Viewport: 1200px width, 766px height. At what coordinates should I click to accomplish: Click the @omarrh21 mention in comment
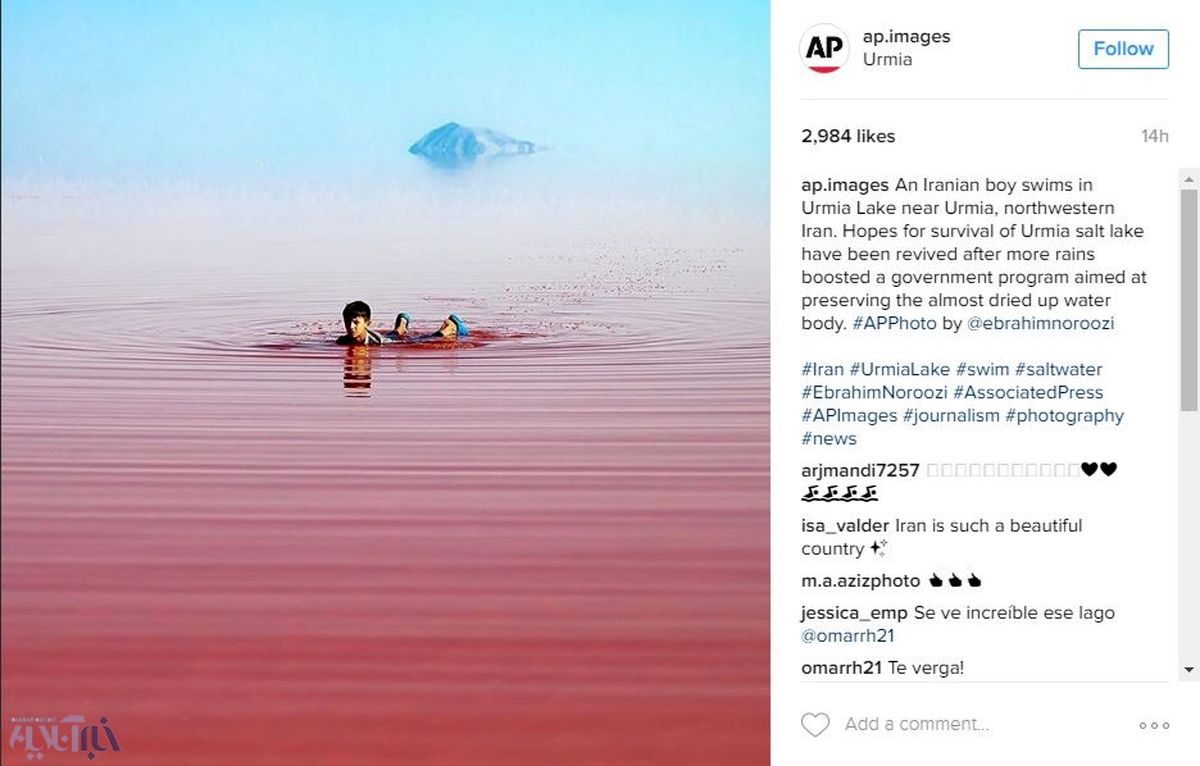click(848, 636)
